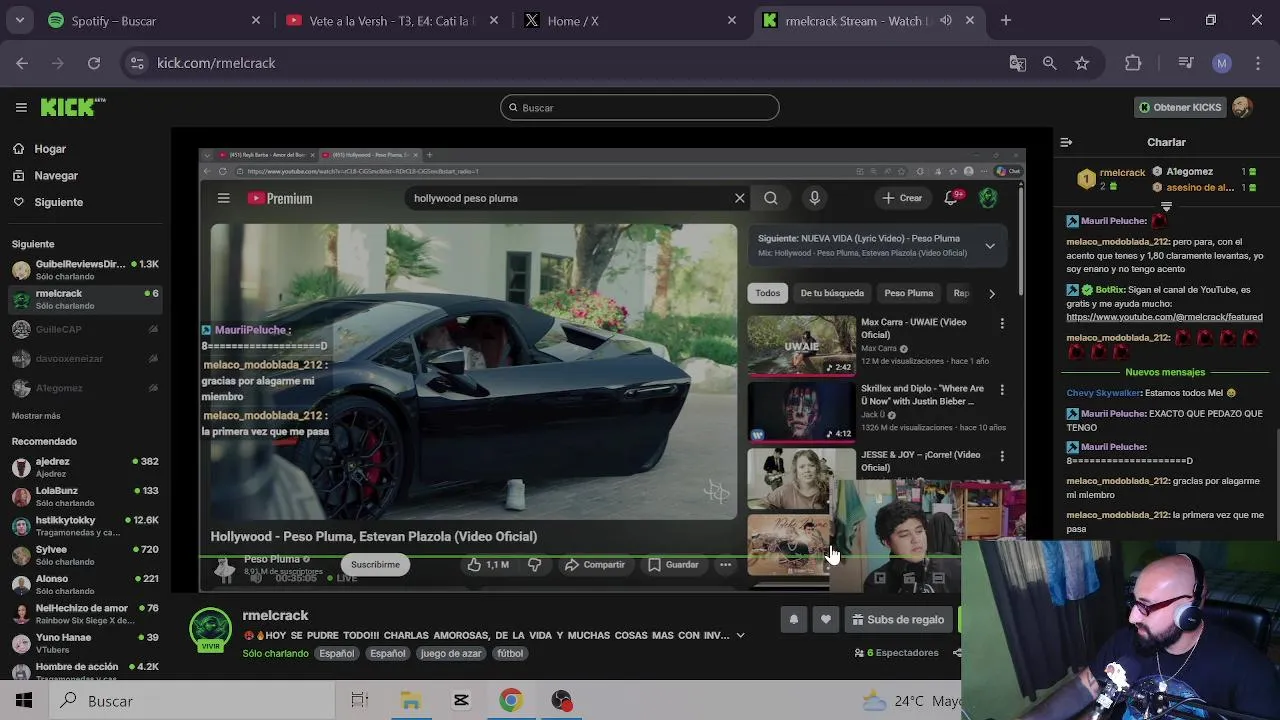Open the Sólo charlando category link
This screenshot has width=1280, height=720.
(x=275, y=653)
